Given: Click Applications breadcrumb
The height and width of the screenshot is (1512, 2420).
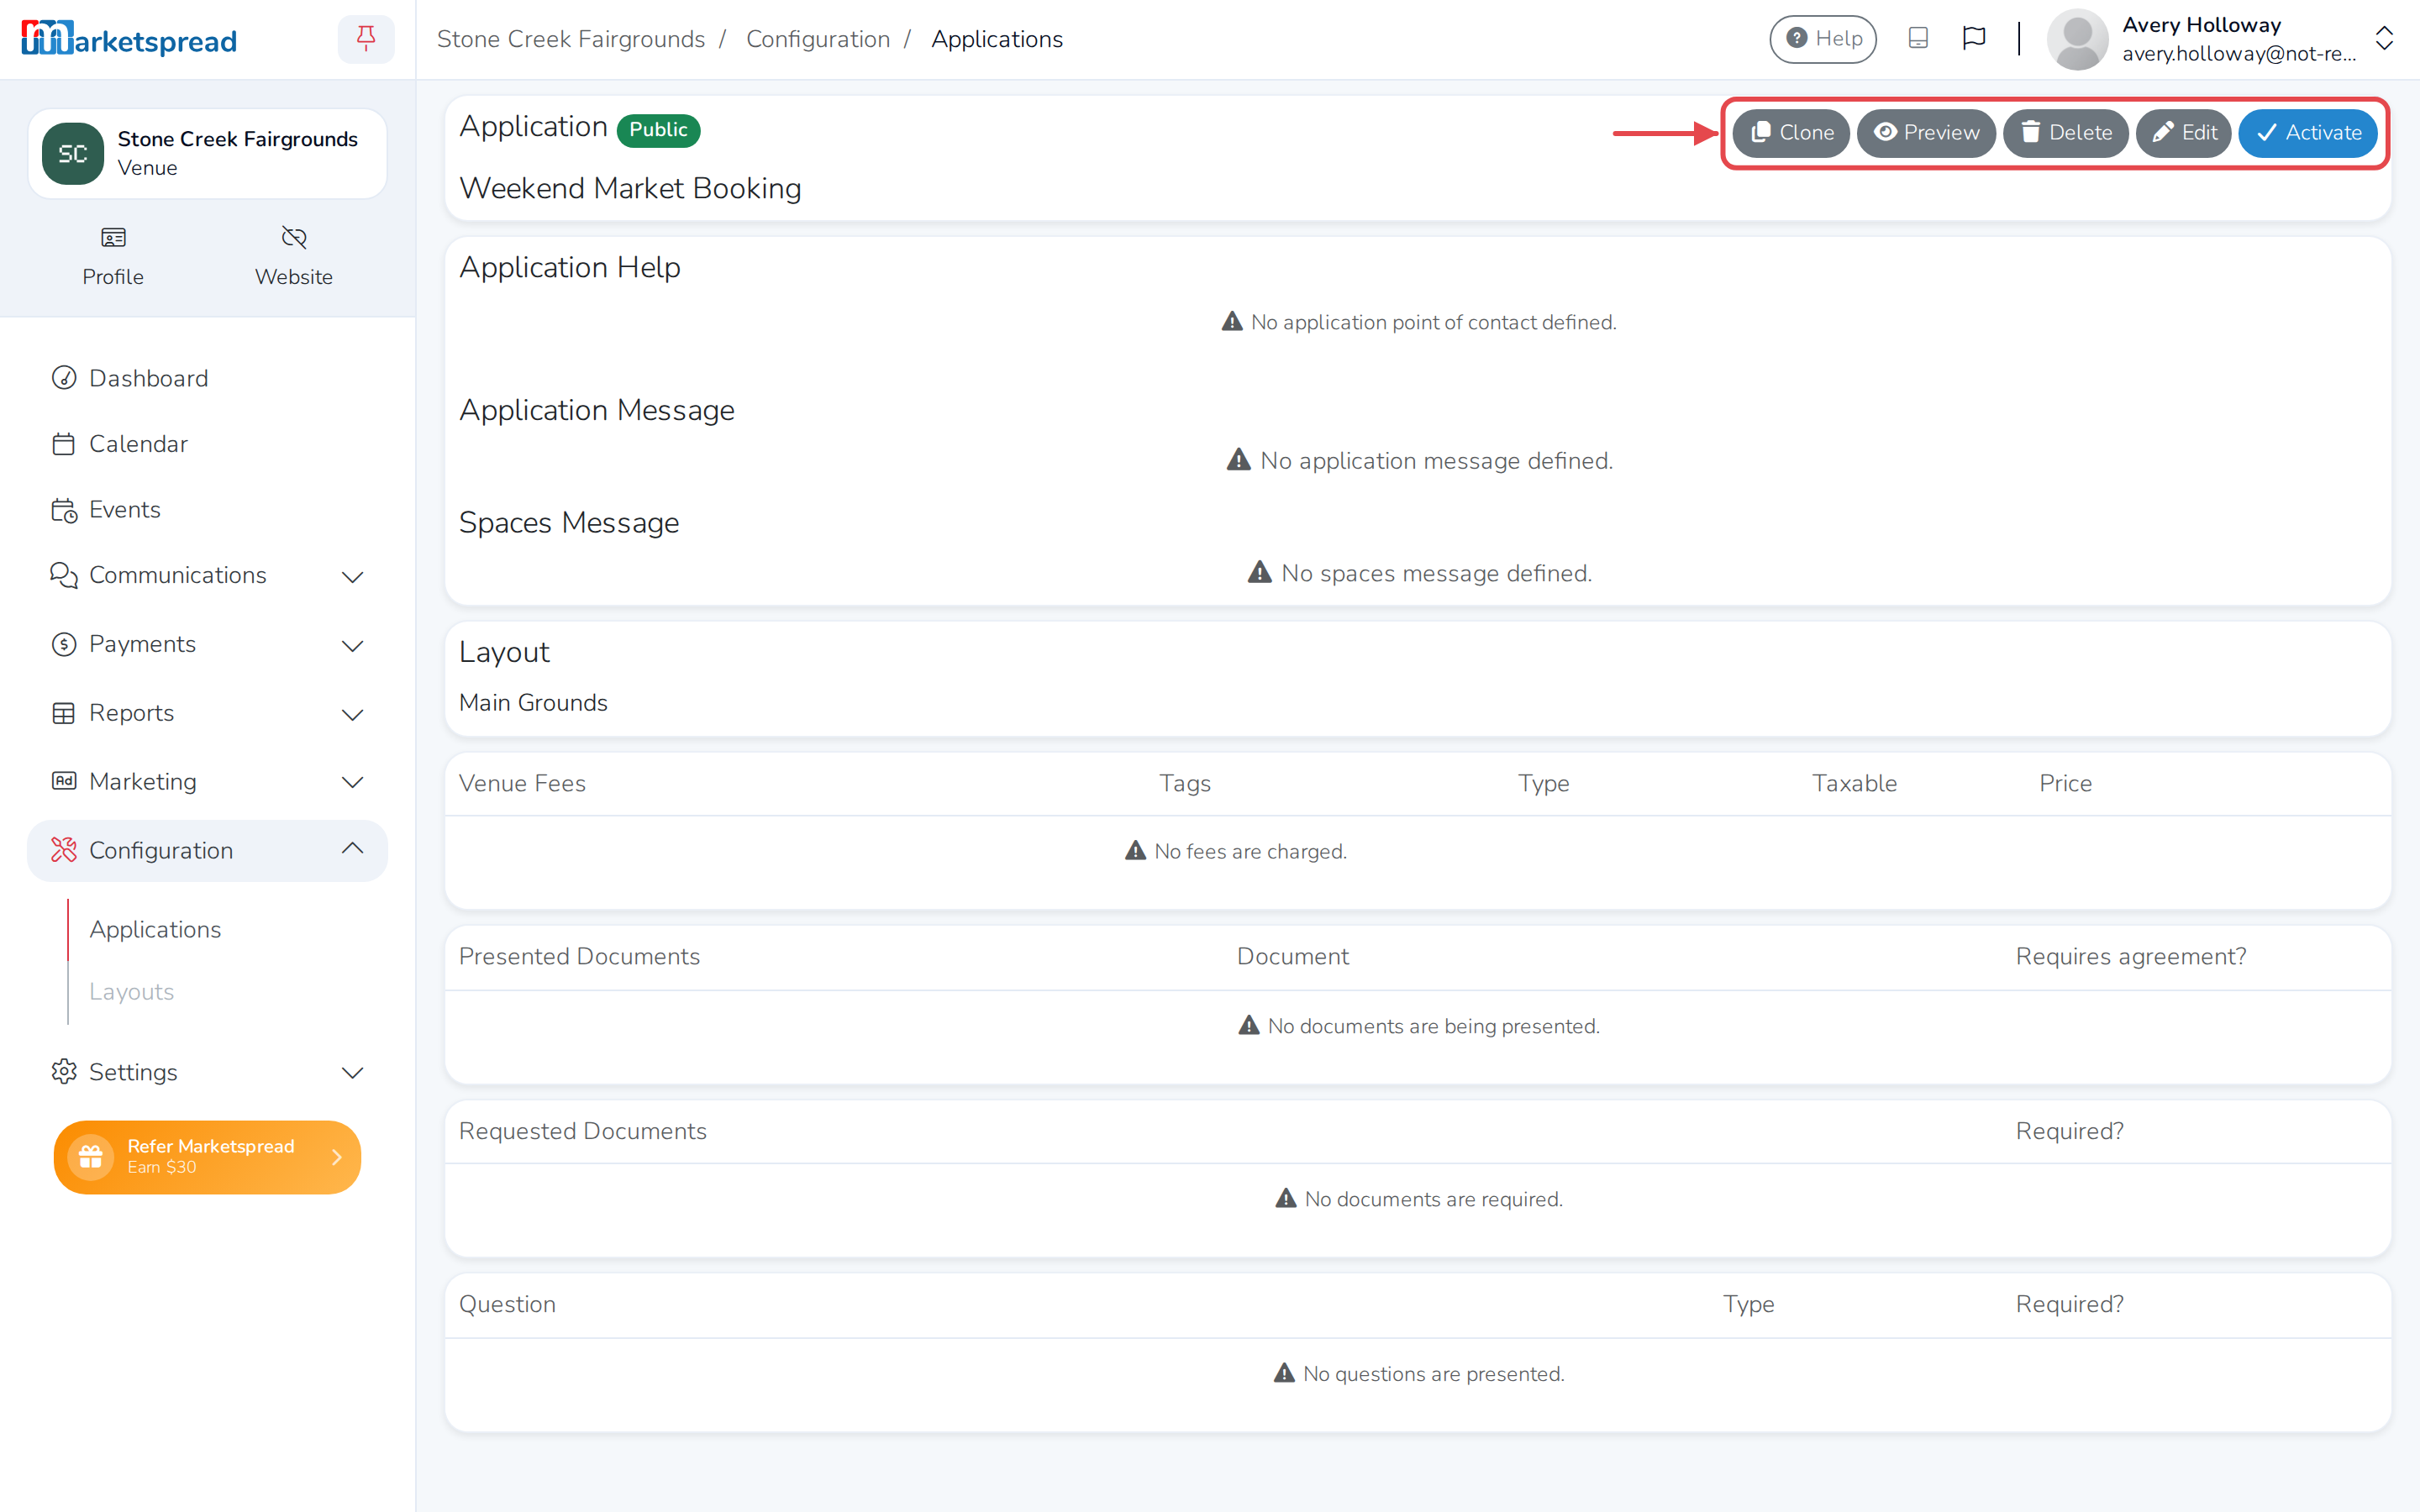Looking at the screenshot, I should 997,39.
